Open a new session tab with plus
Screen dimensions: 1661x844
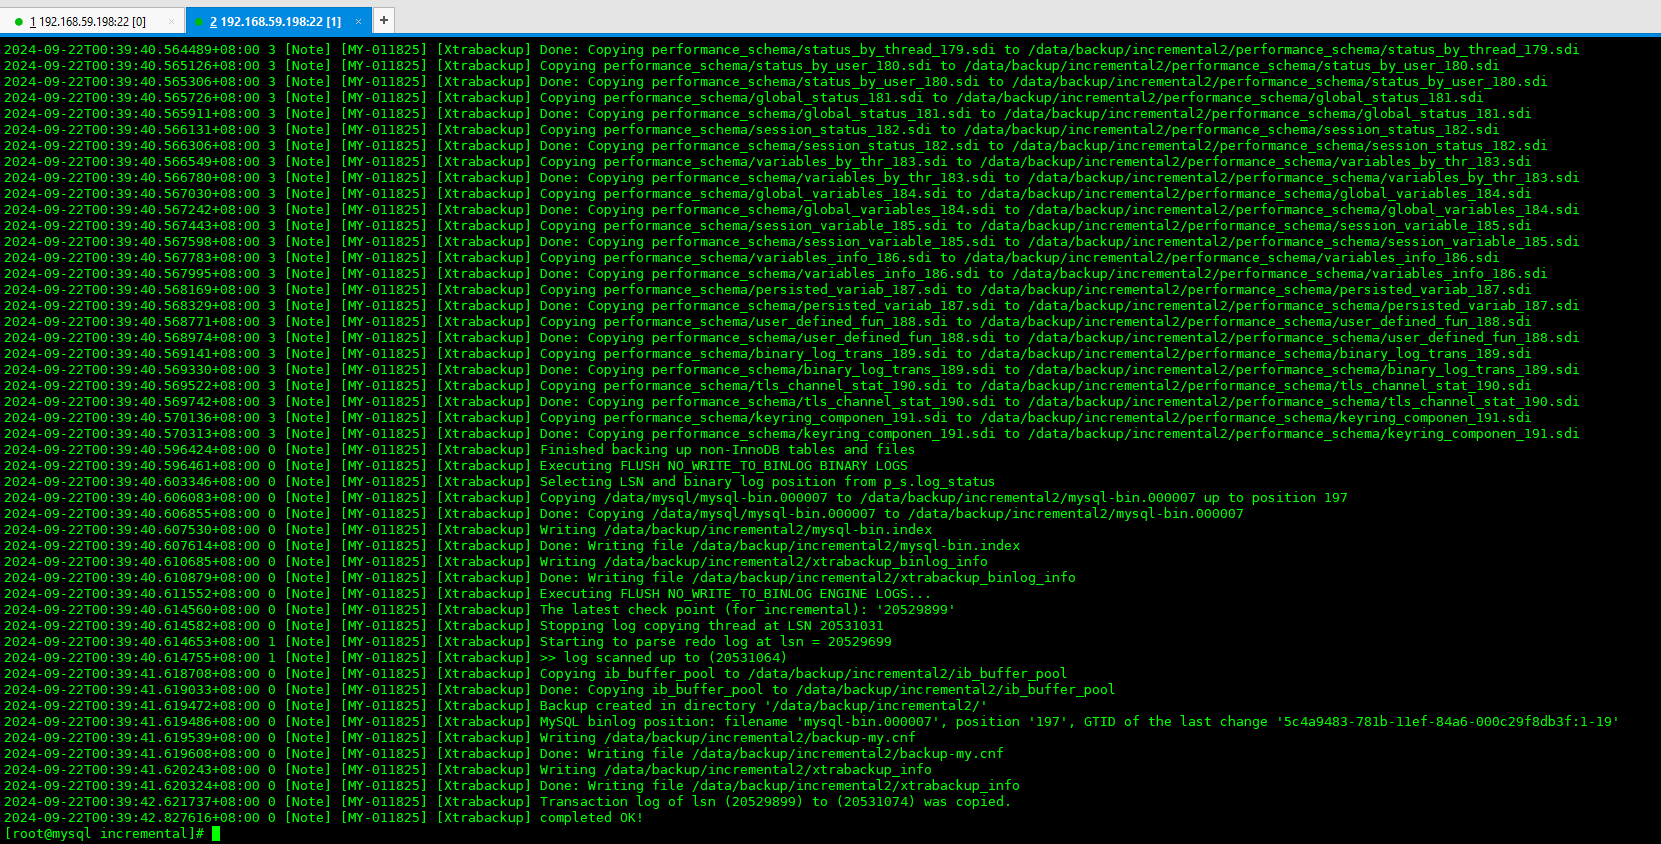pyautogui.click(x=384, y=20)
